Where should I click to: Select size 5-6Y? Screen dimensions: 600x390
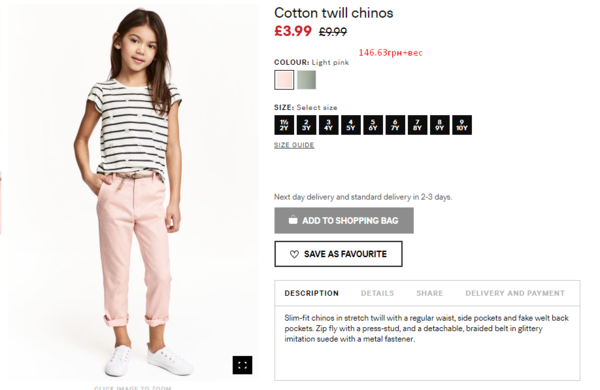[x=373, y=125]
